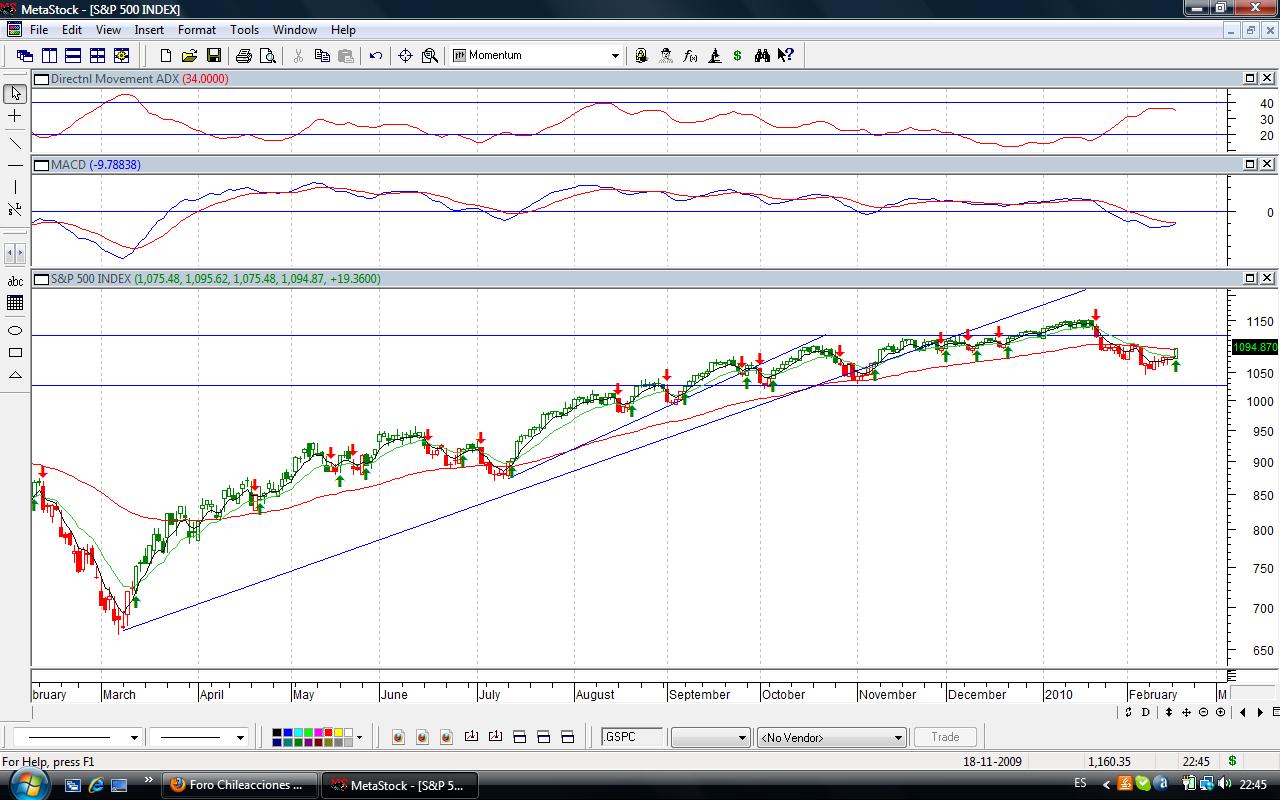Select the crosshair tool
The width and height of the screenshot is (1280, 800).
point(15,116)
